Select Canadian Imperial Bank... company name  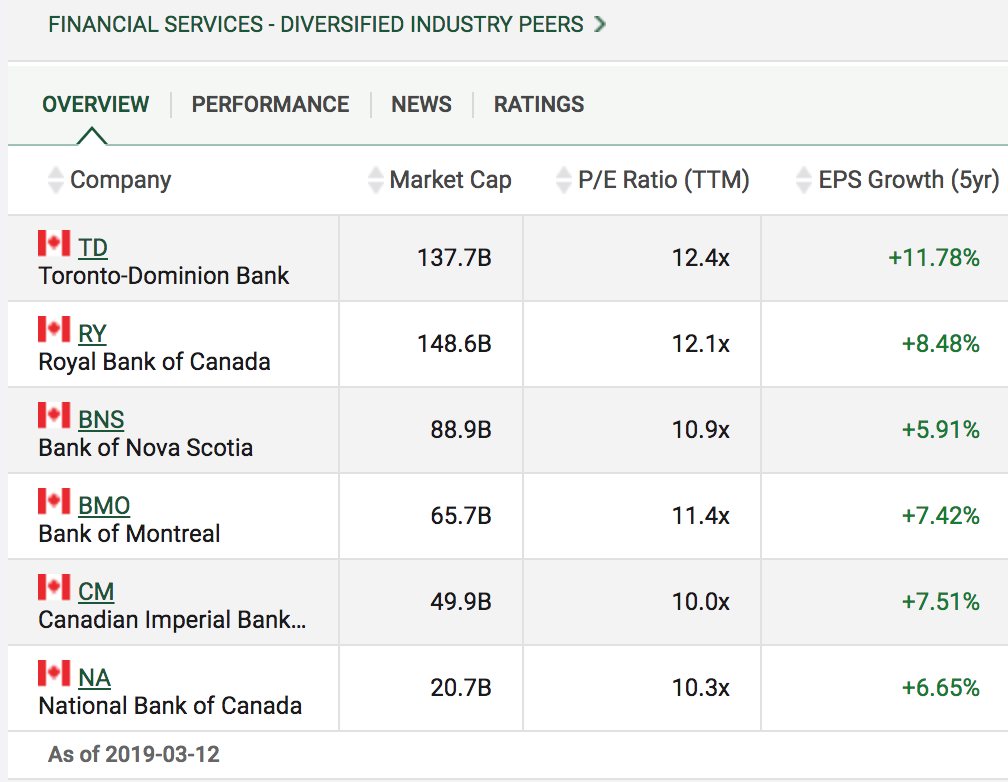[172, 620]
